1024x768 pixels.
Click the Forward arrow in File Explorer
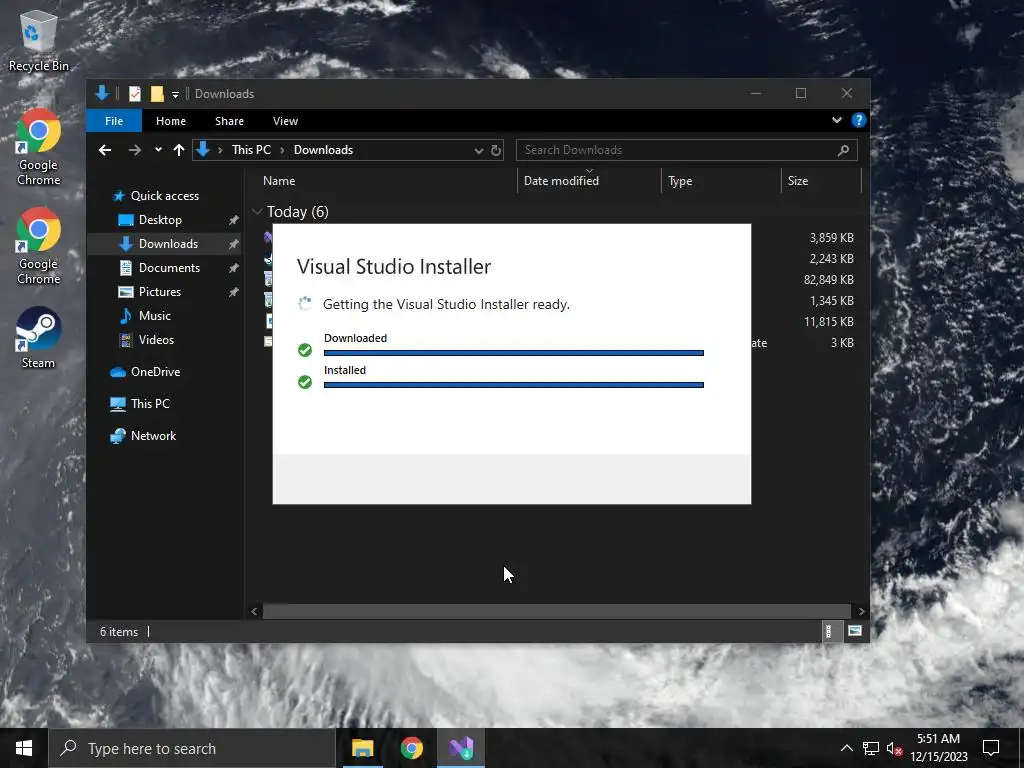pyautogui.click(x=135, y=150)
